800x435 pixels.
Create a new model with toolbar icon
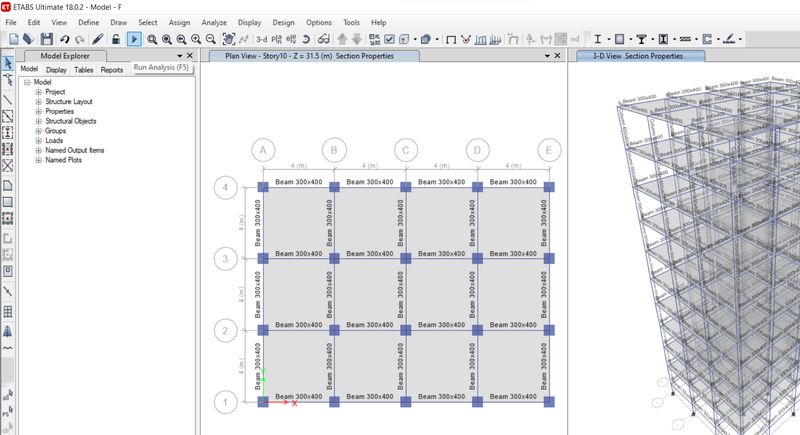14,39
